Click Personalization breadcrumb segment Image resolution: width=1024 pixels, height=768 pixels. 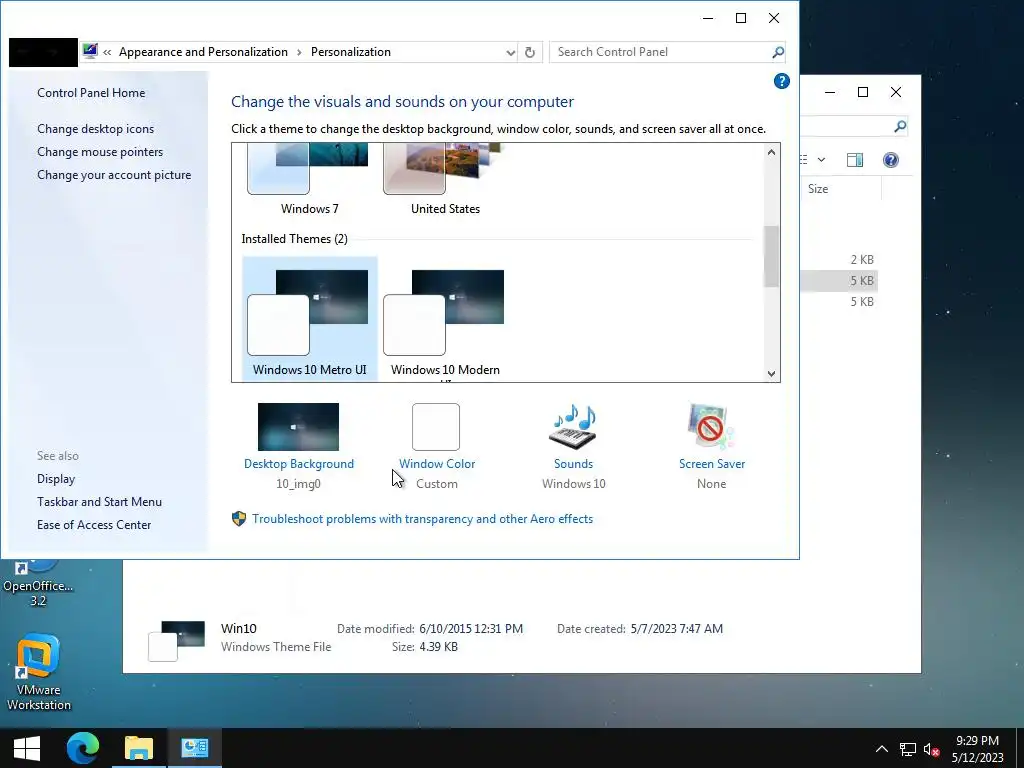point(351,52)
